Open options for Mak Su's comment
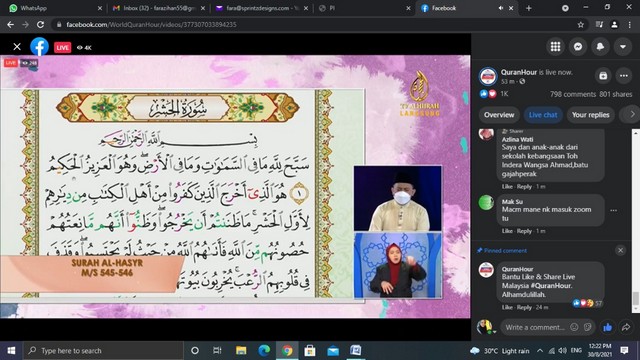 [x=613, y=211]
